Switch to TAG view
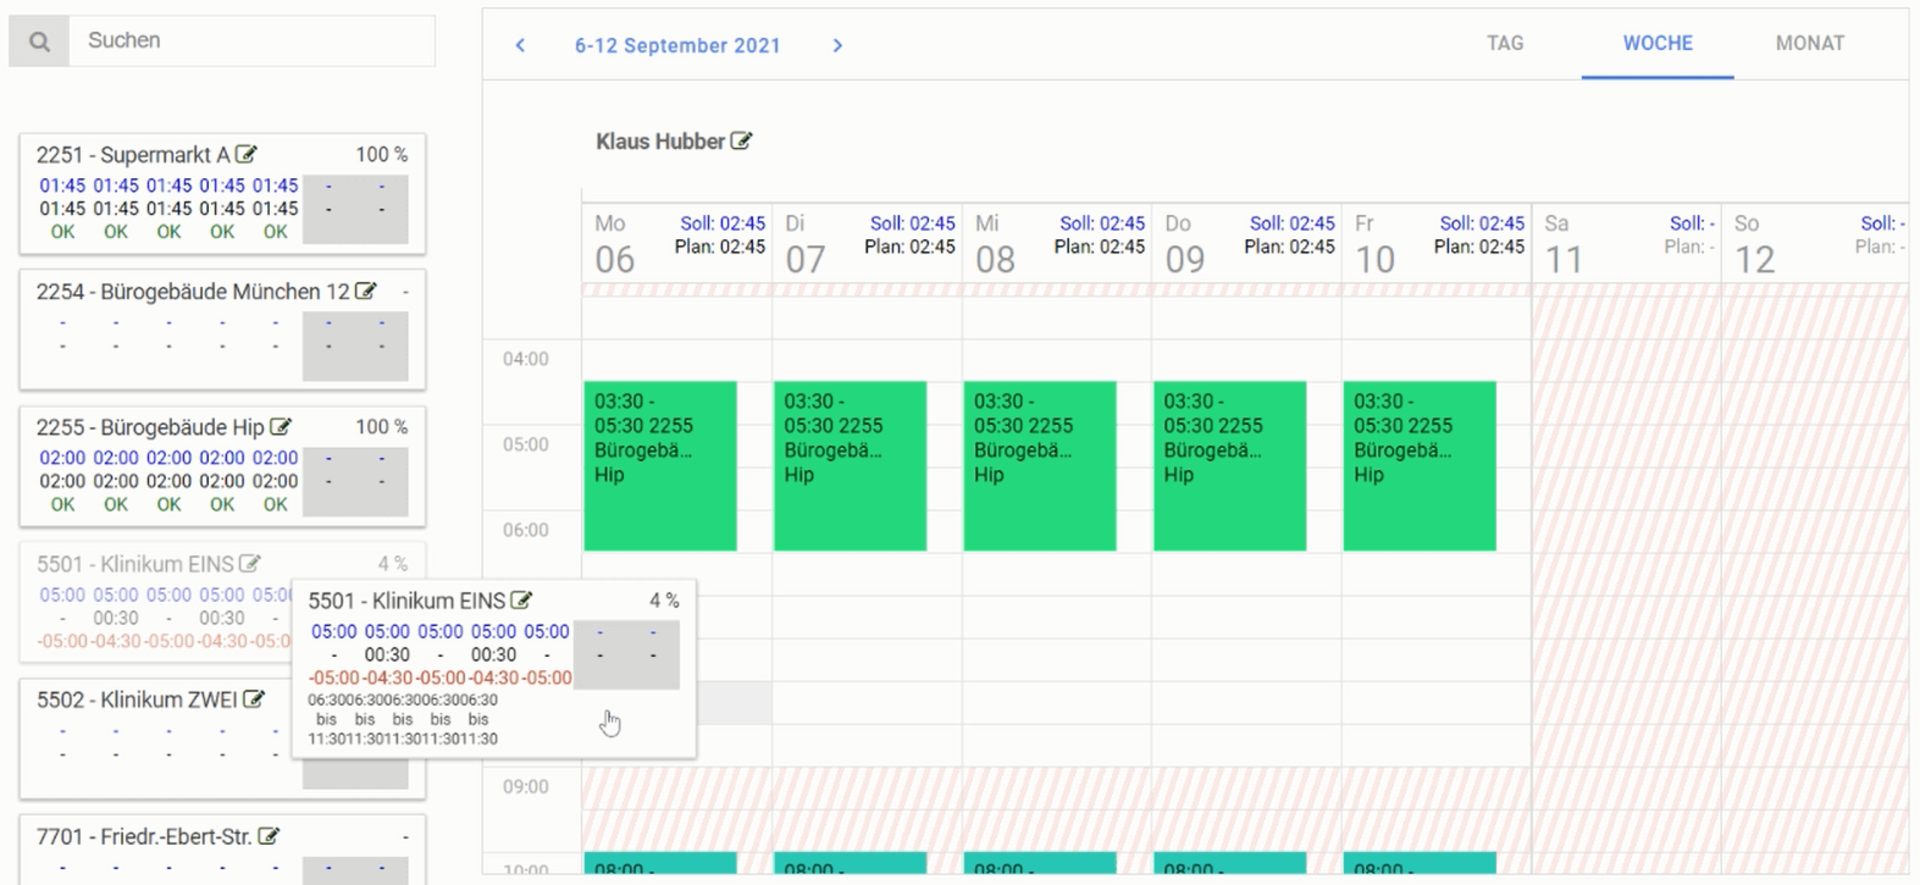Screen dimensions: 1920x885 [1504, 43]
